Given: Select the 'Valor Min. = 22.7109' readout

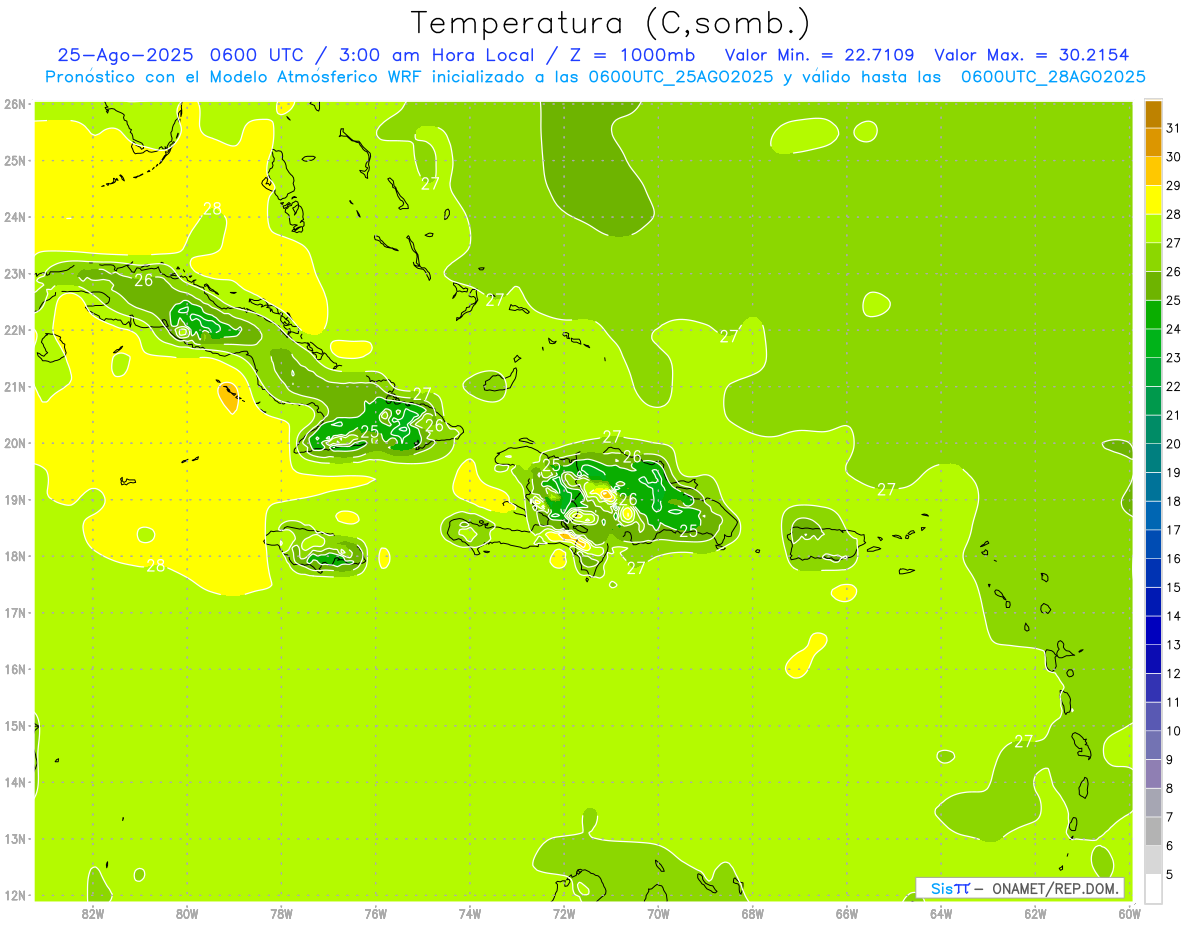Looking at the screenshot, I should (820, 55).
